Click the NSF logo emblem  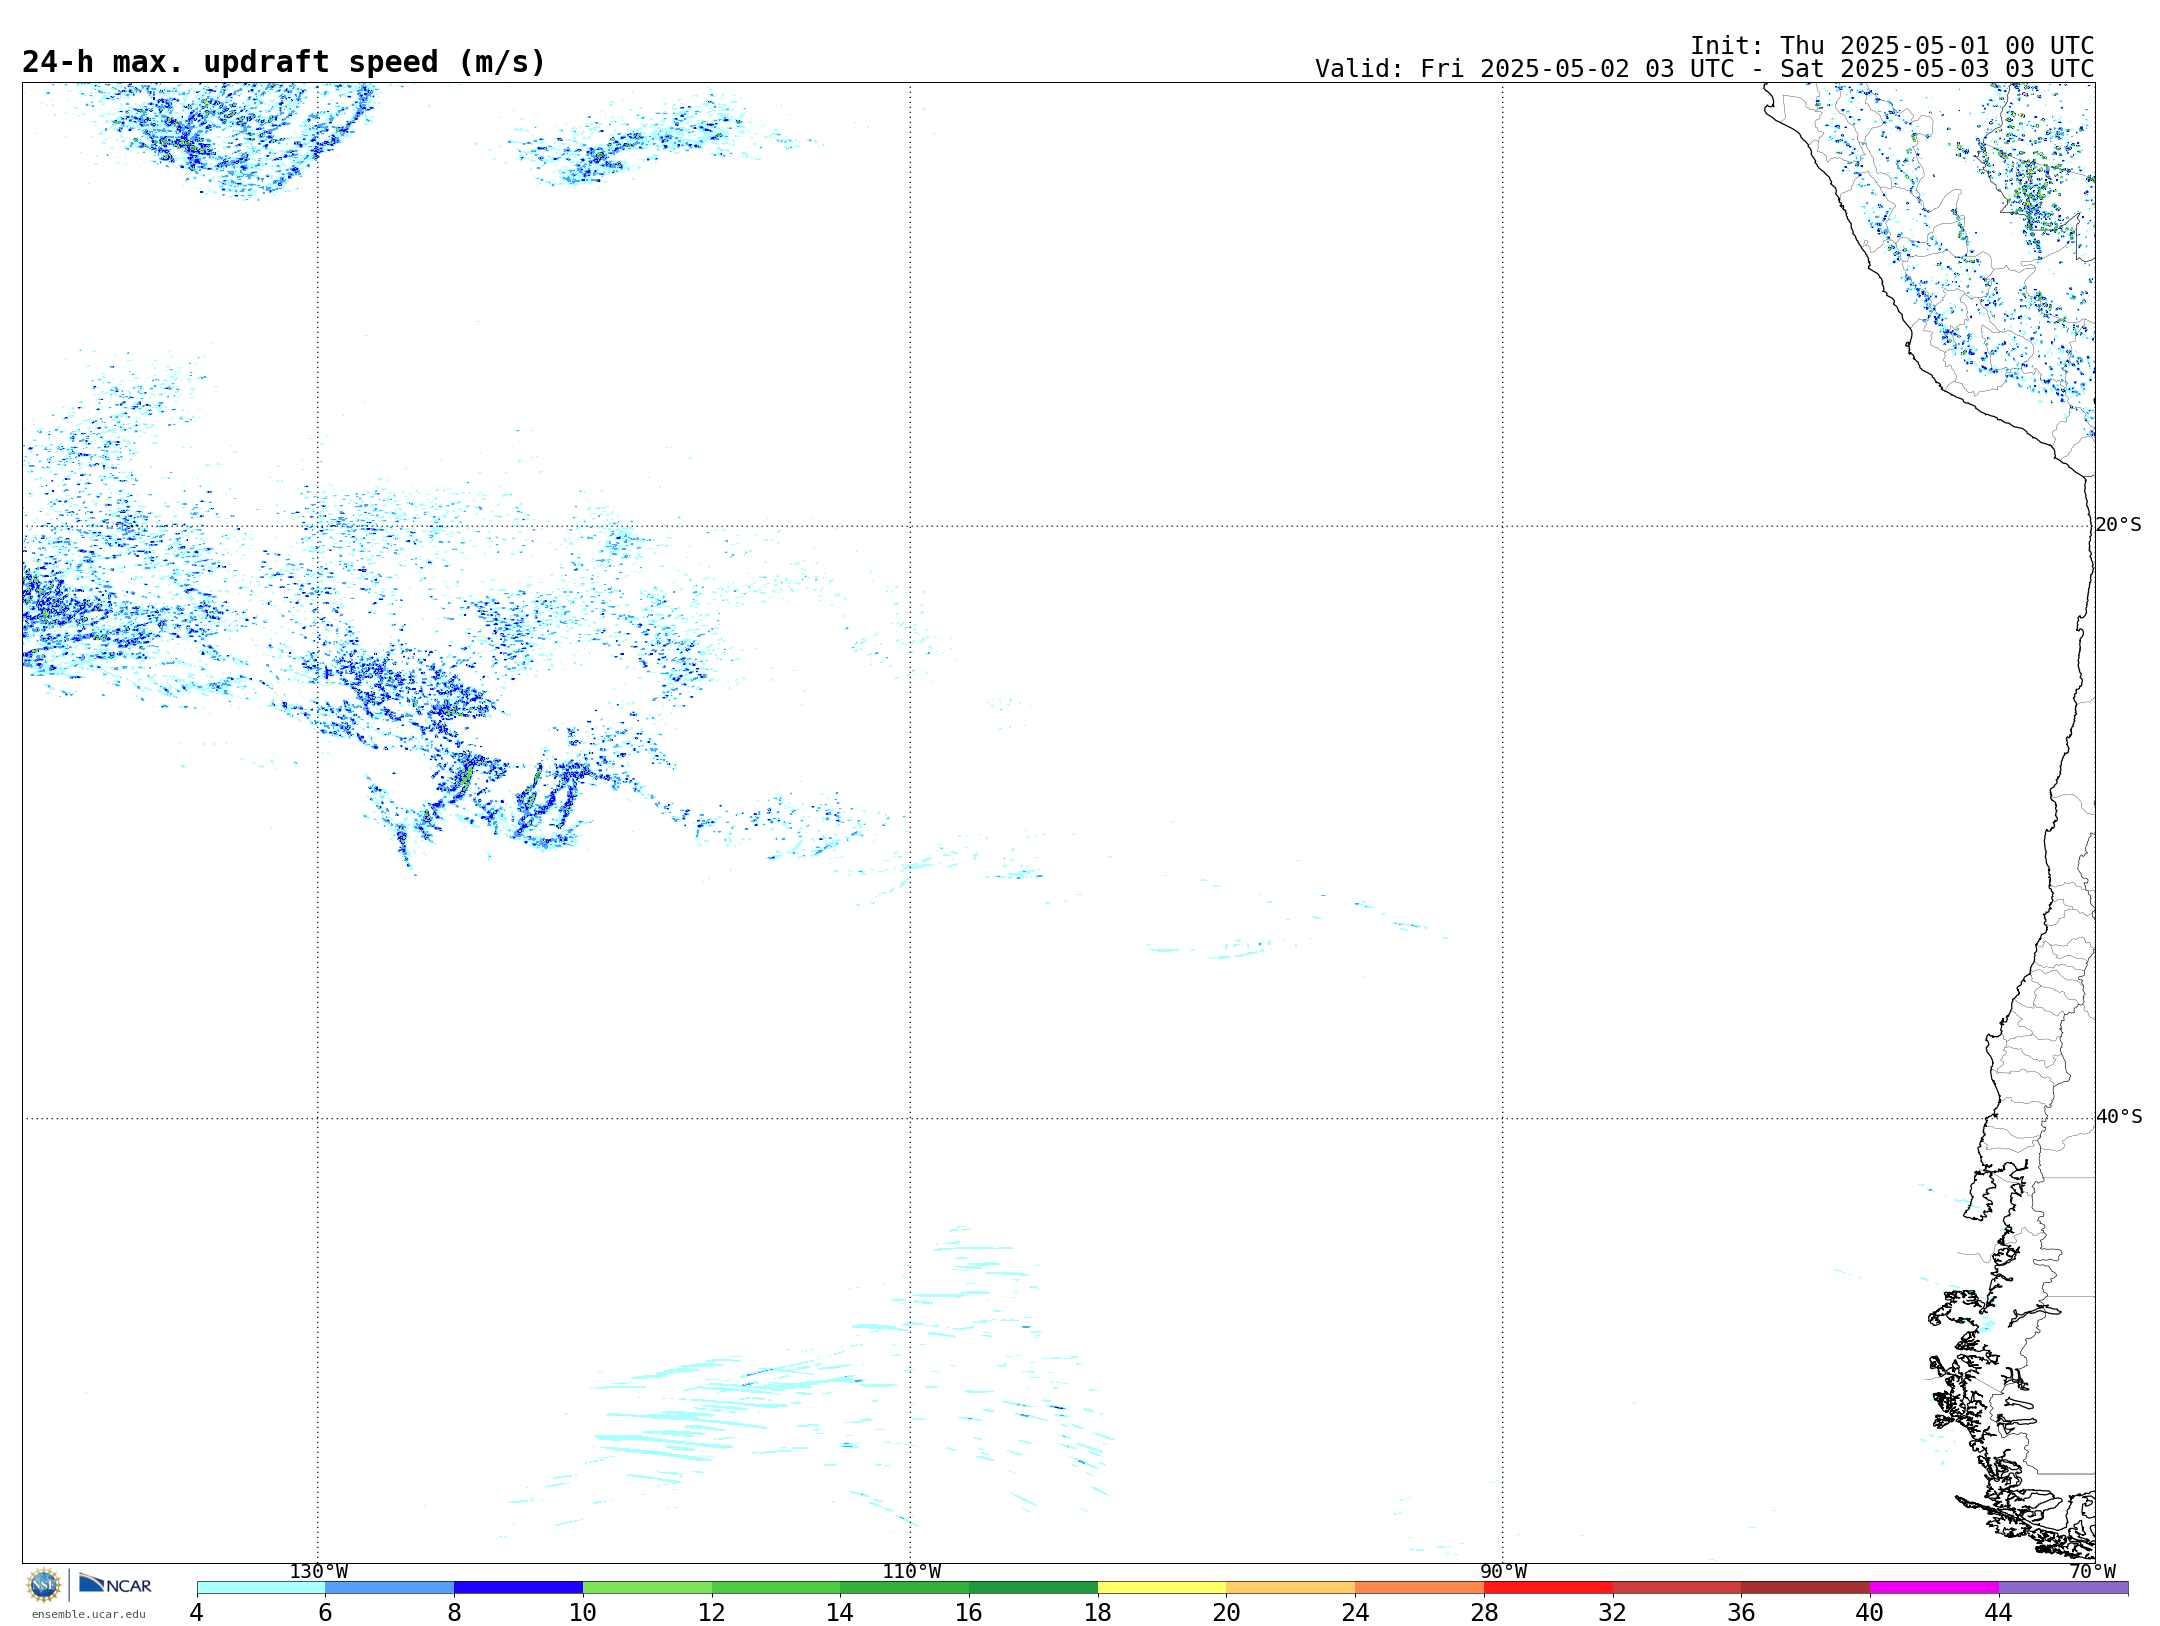click(x=44, y=1585)
